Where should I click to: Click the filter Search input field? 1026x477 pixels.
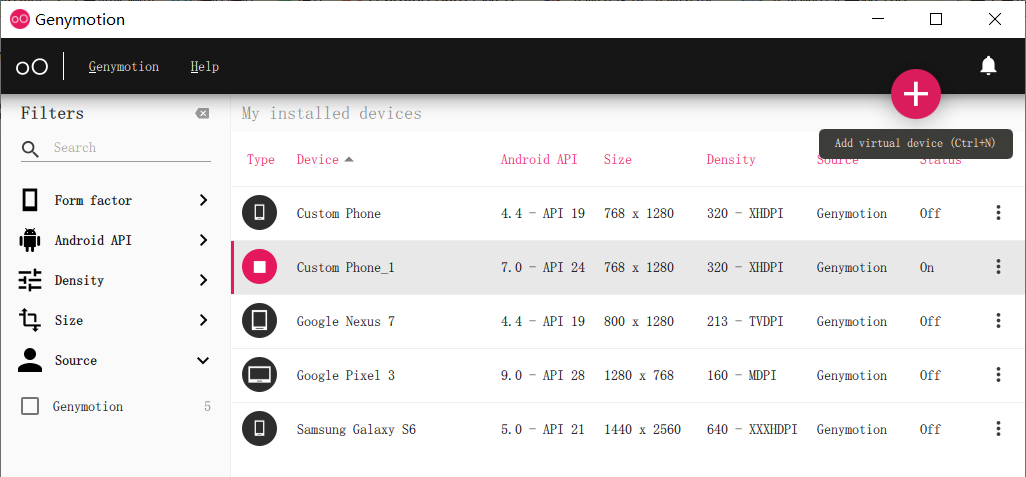click(131, 148)
